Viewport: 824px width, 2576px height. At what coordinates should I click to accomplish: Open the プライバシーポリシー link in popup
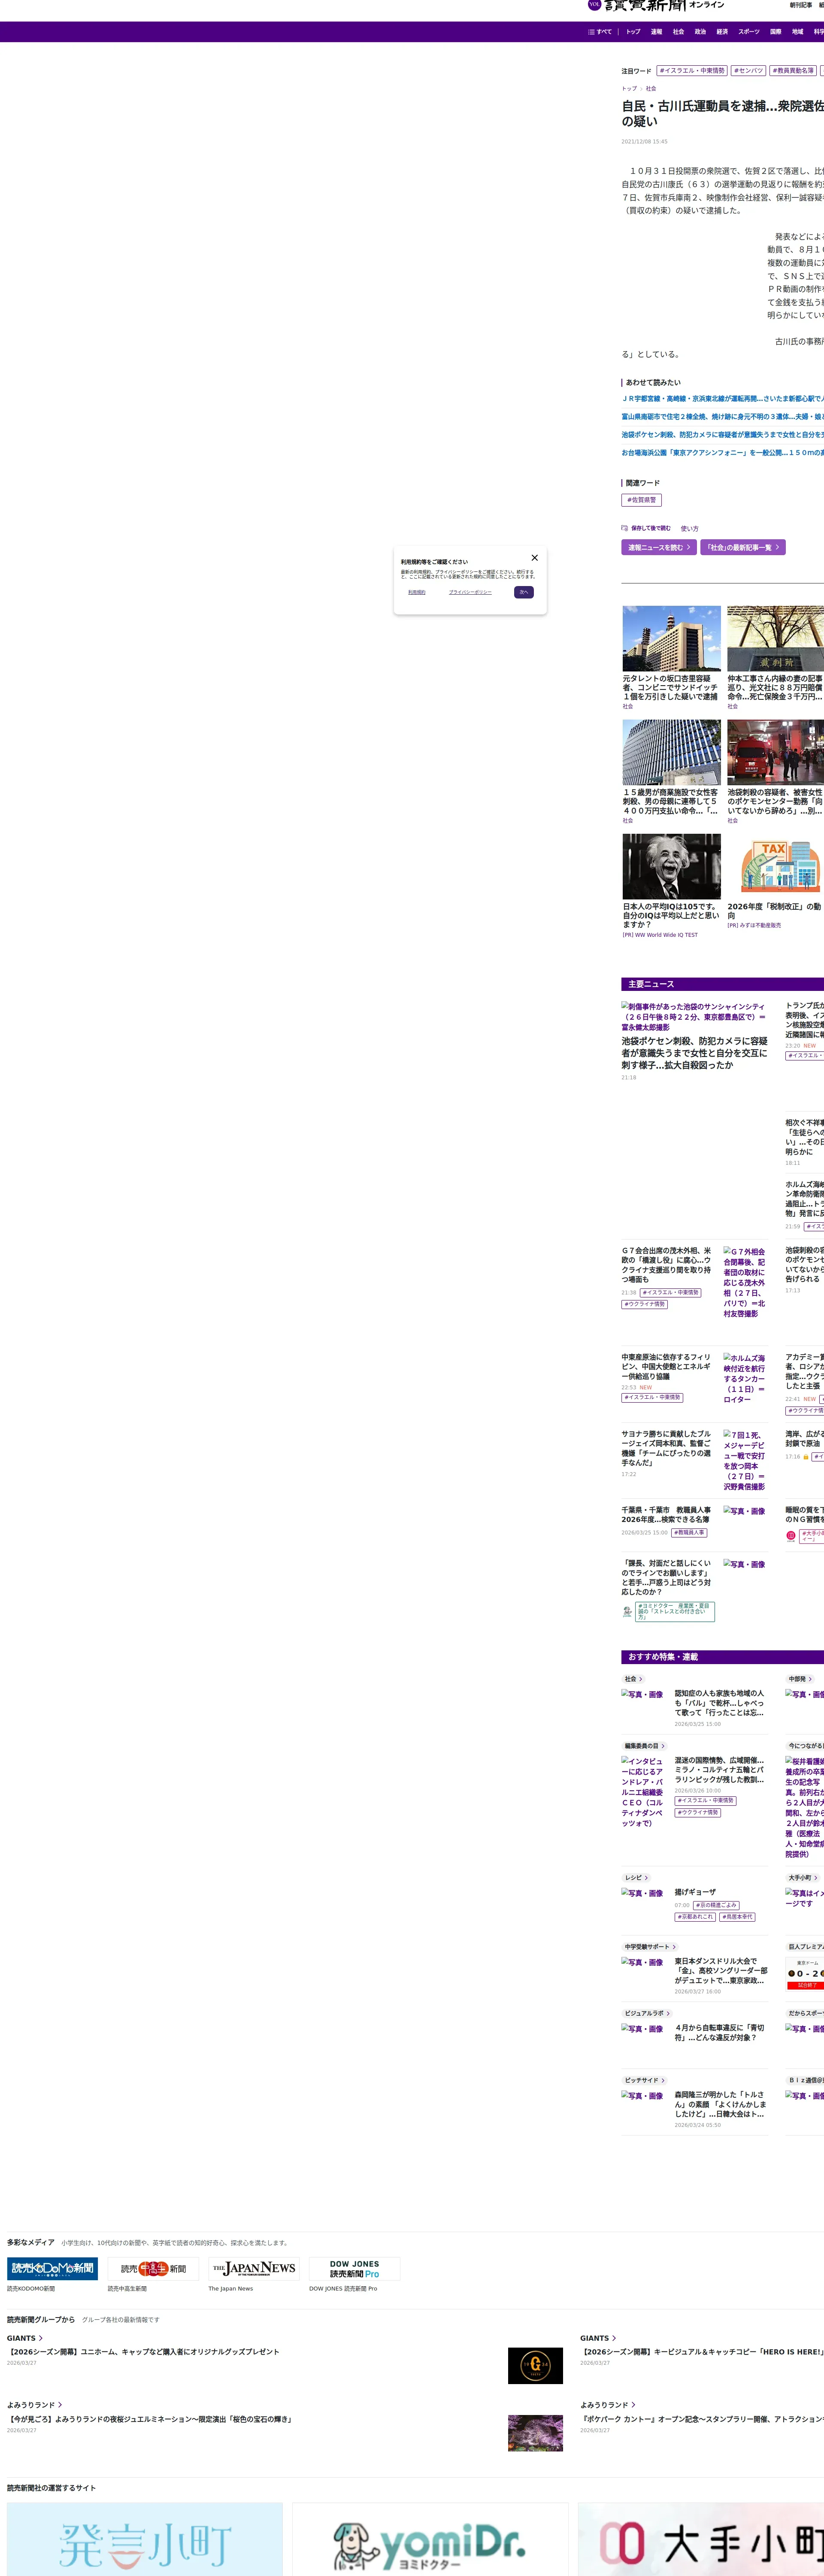pyautogui.click(x=470, y=592)
